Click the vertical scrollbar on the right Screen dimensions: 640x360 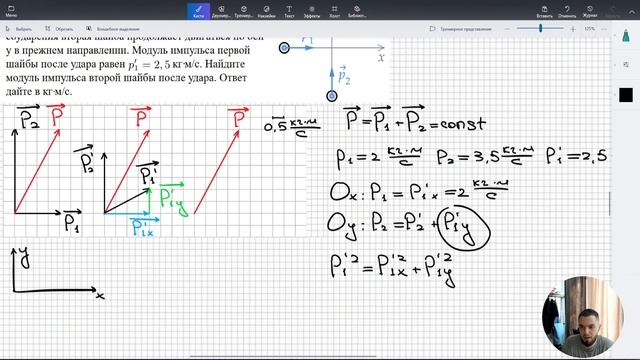610,203
